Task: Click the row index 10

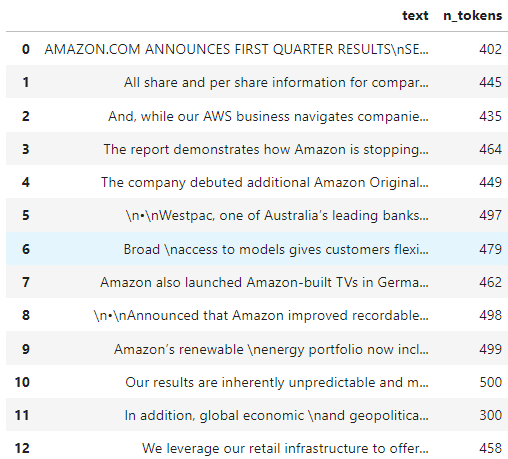Action: tap(22, 382)
